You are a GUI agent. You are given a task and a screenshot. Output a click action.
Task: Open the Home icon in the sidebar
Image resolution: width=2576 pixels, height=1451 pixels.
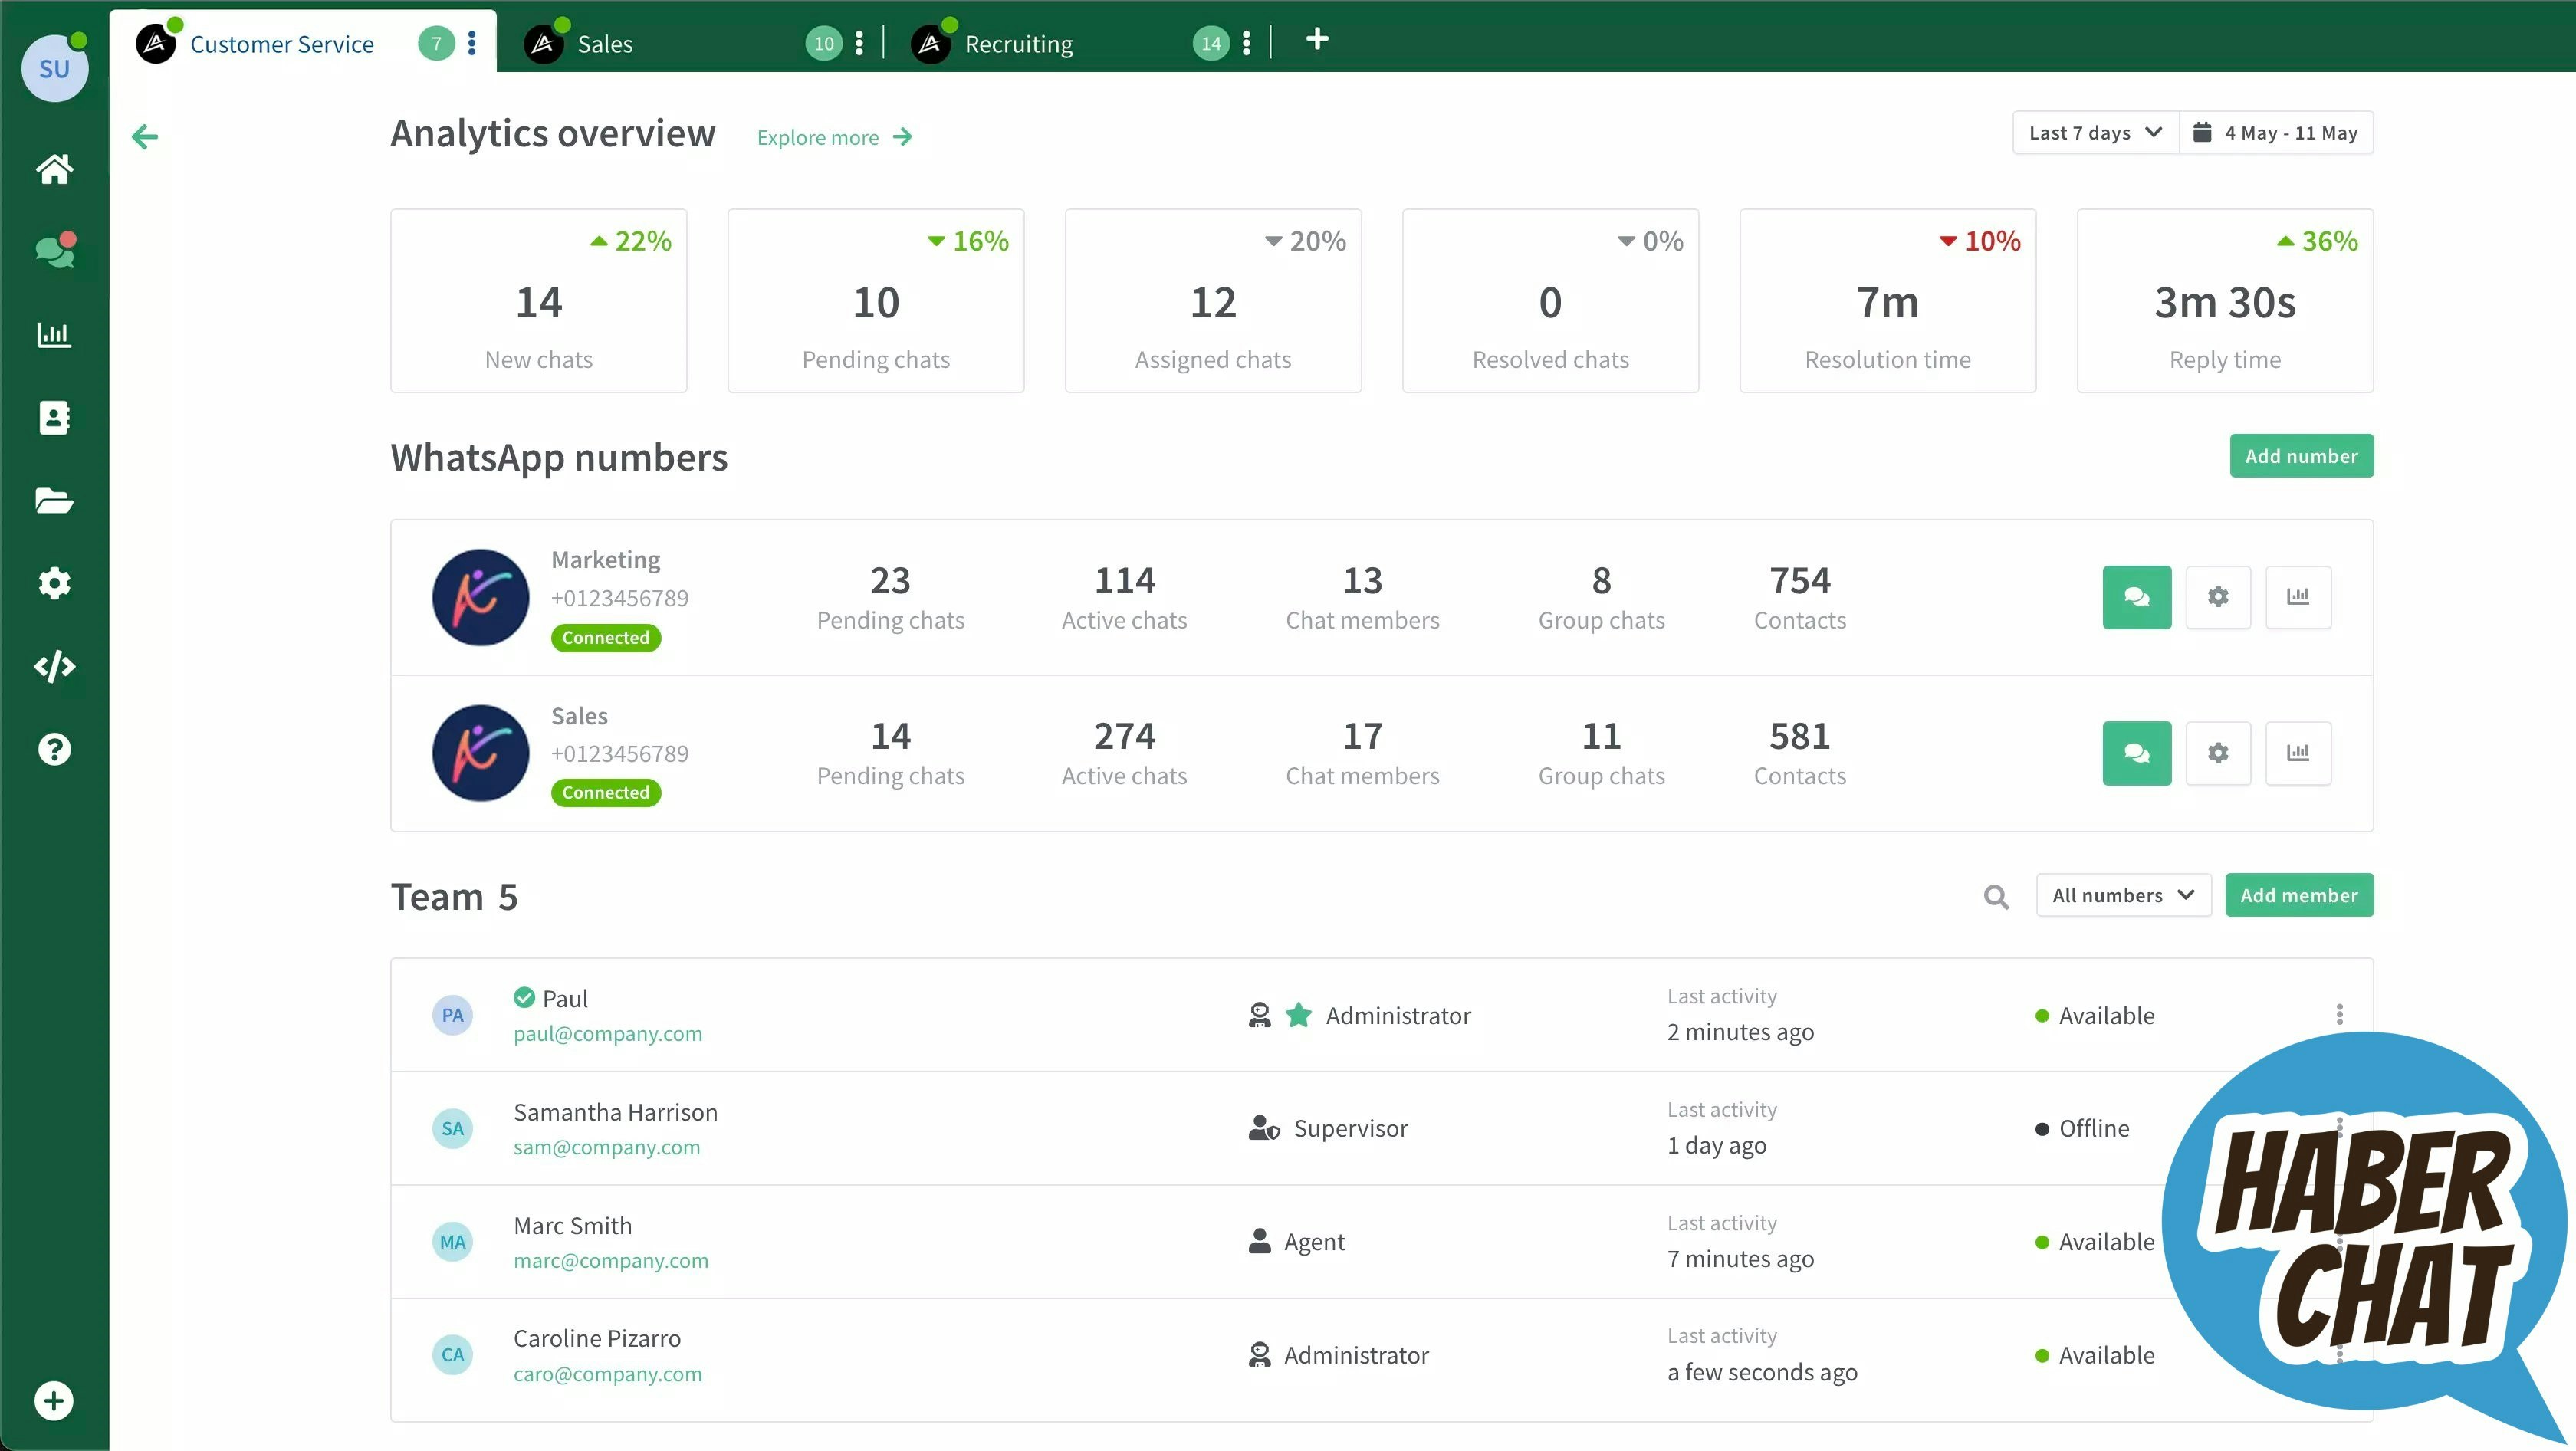coord(54,169)
